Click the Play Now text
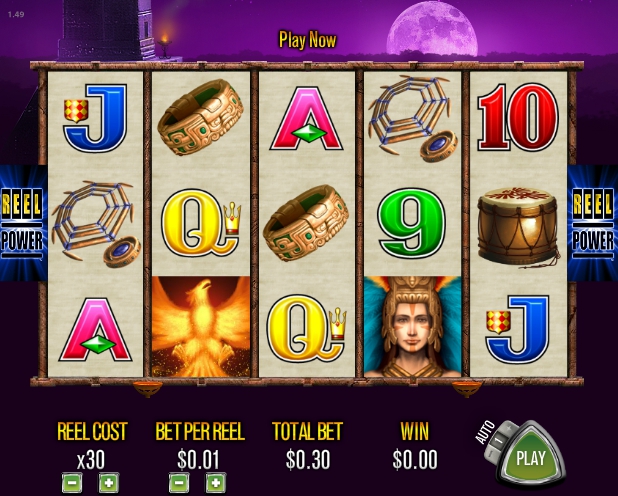The image size is (618, 496). [307, 40]
